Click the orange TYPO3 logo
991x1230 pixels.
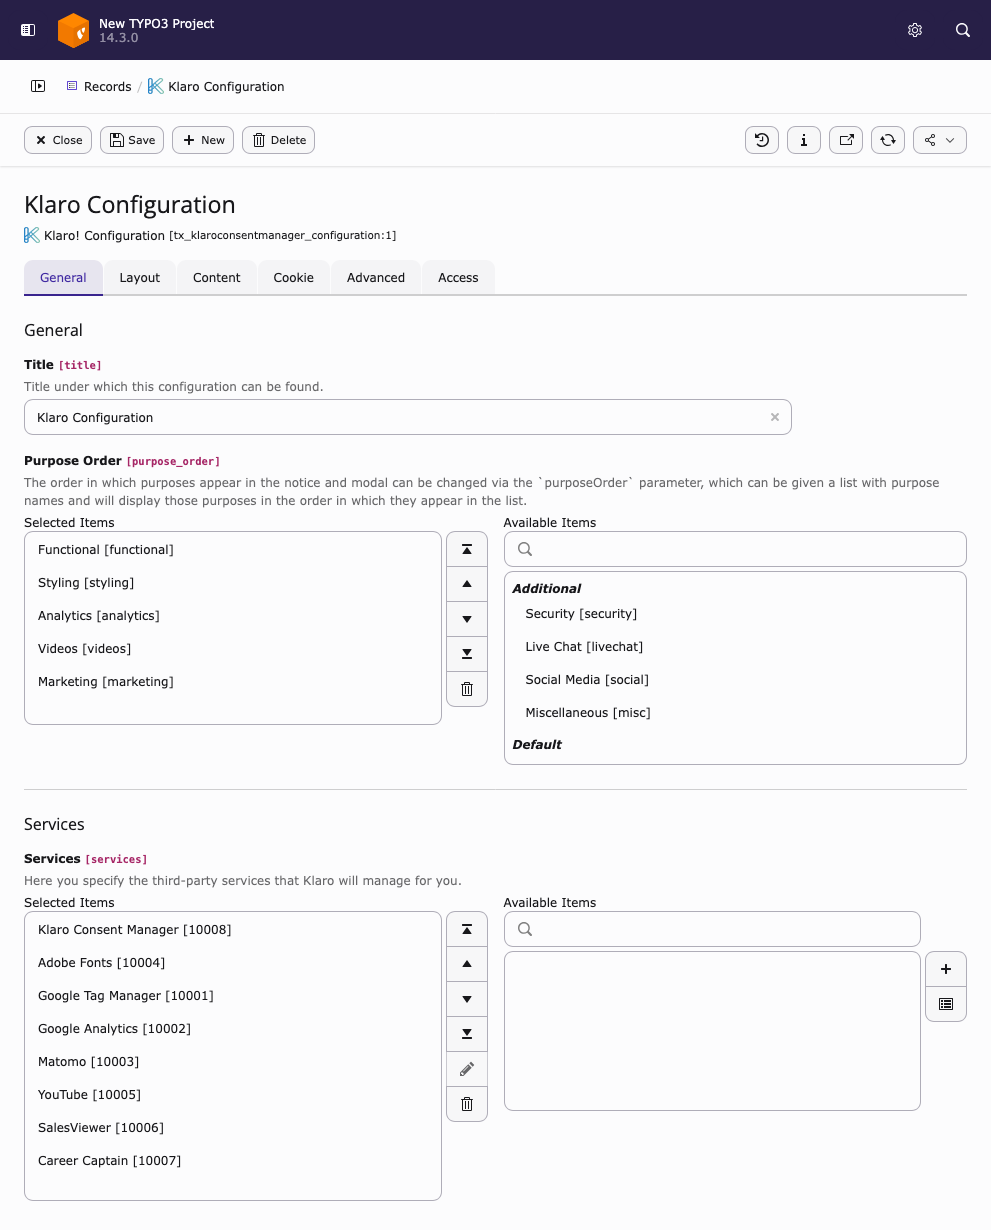[x=73, y=30]
